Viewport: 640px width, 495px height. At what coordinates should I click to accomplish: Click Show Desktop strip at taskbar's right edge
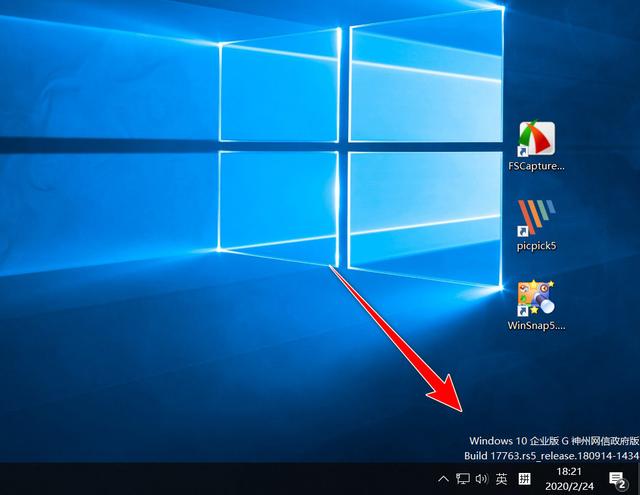(638, 479)
